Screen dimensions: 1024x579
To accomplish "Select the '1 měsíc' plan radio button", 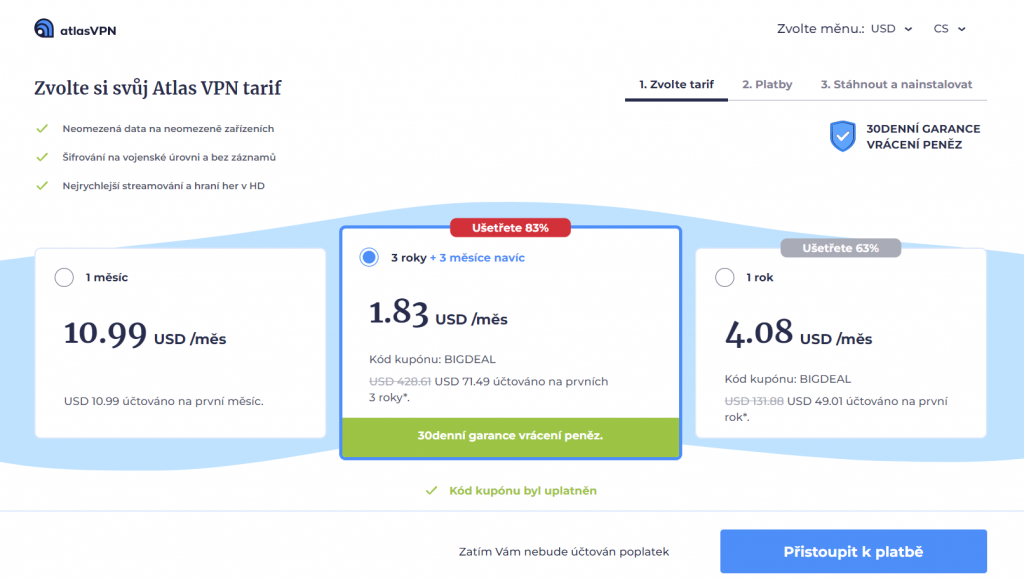I will click(64, 277).
